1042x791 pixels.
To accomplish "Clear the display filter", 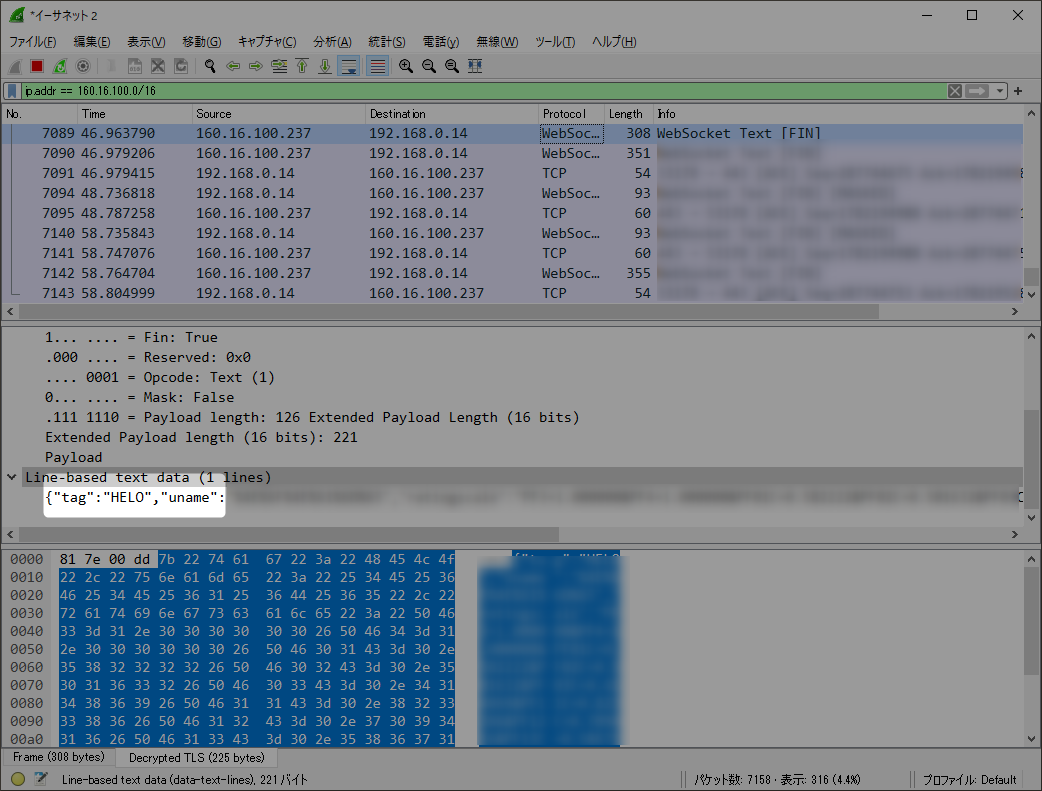I will coord(955,90).
